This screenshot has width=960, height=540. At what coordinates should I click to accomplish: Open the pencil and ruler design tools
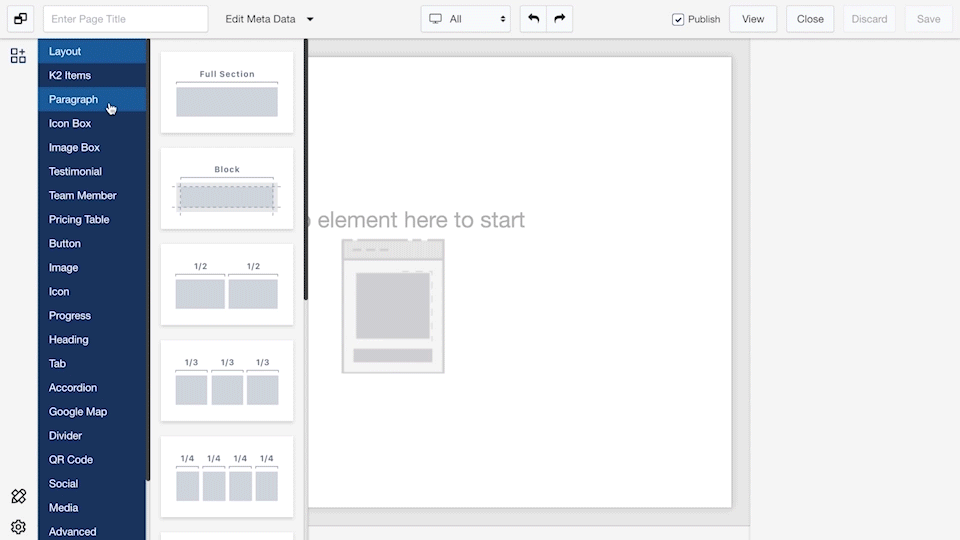[18, 497]
